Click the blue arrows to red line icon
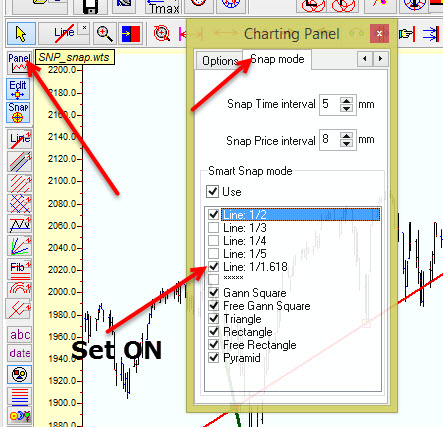The width and height of the screenshot is (443, 427). click(431, 34)
